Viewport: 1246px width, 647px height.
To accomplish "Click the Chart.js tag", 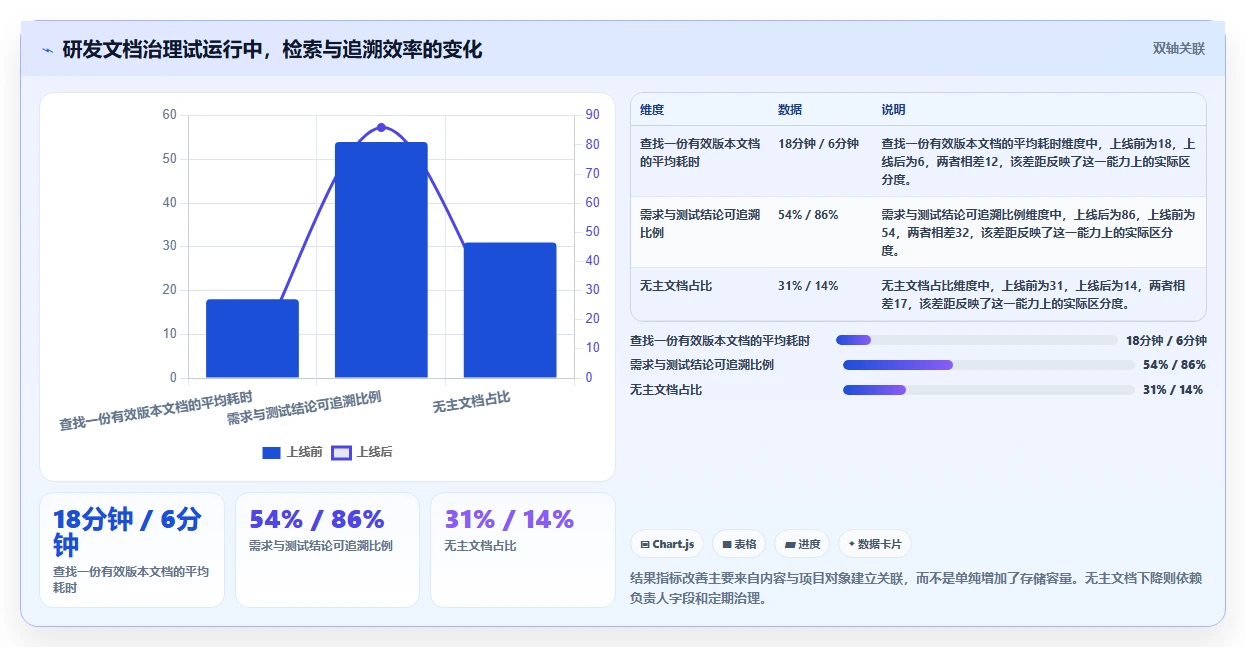I will tap(667, 544).
